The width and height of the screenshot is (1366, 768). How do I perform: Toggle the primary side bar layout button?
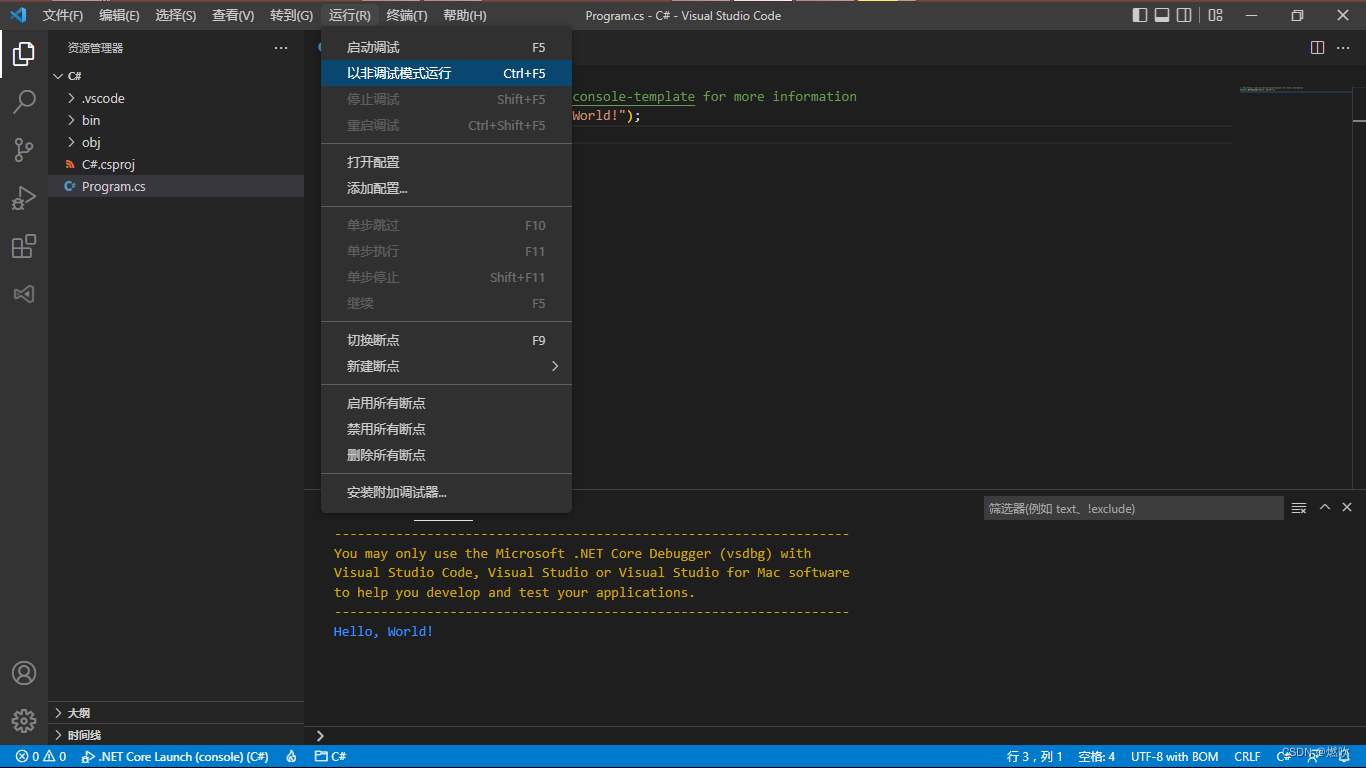[x=1140, y=15]
